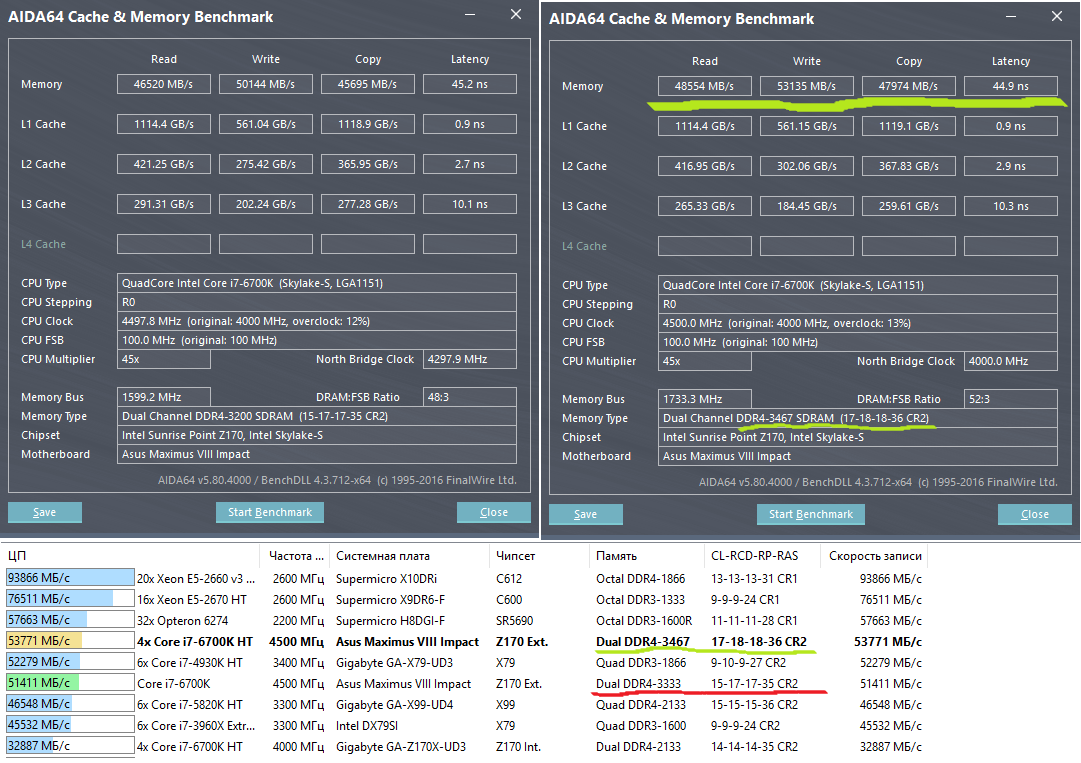Click L2 Cache Write 302.06 GB/s value
The width and height of the screenshot is (1081, 763).
(807, 166)
